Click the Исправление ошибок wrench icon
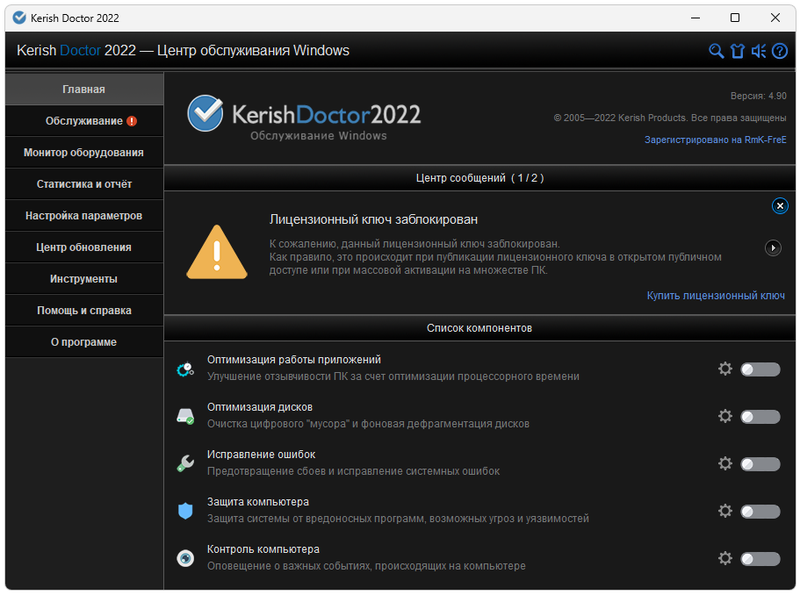800x595 pixels. [185, 463]
